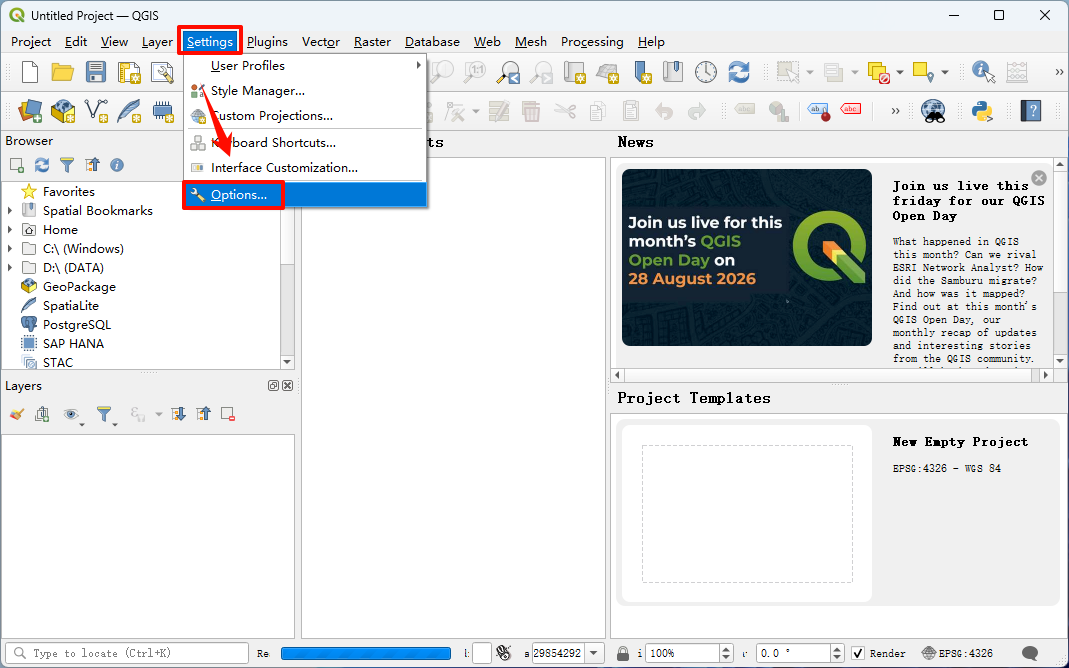Open the Python Console icon
Viewport: 1069px width, 668px height.
(x=982, y=110)
